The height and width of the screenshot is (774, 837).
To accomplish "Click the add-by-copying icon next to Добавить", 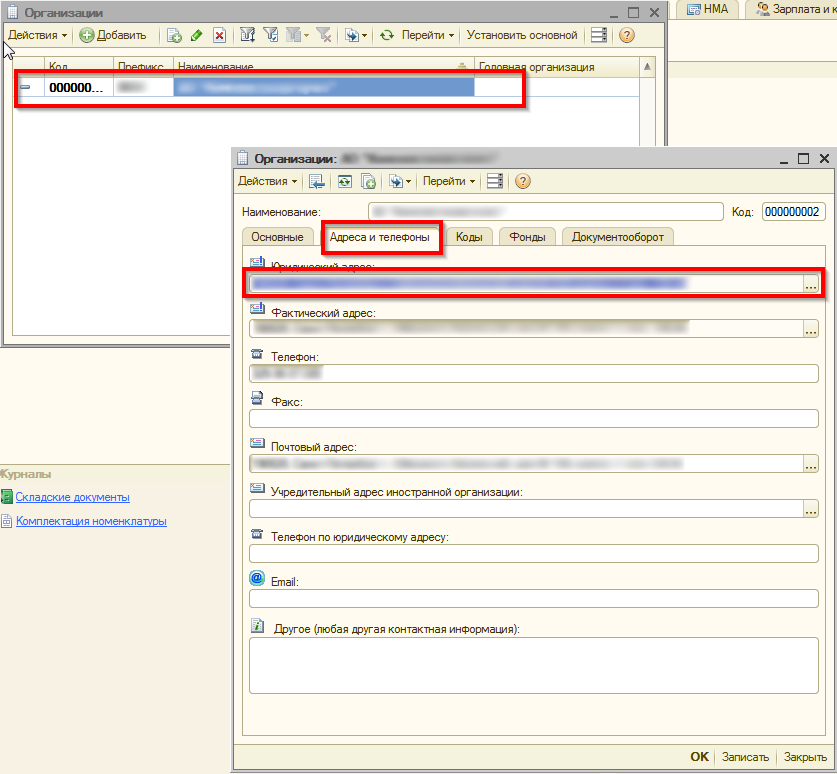I will (174, 35).
